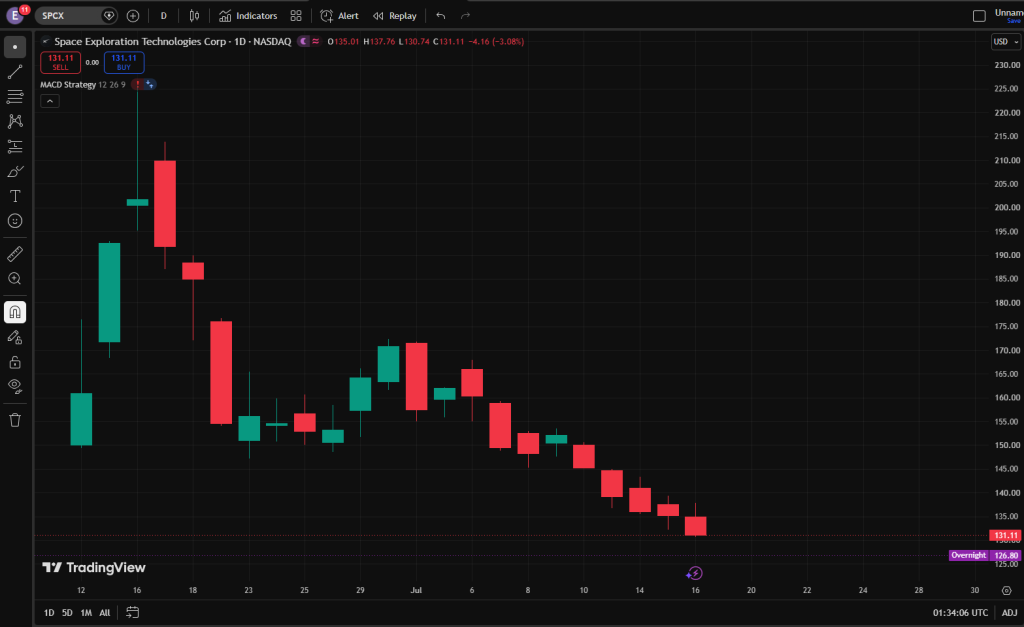This screenshot has width=1024, height=627.
Task: Select the brush drawing tool
Action: pyautogui.click(x=15, y=171)
